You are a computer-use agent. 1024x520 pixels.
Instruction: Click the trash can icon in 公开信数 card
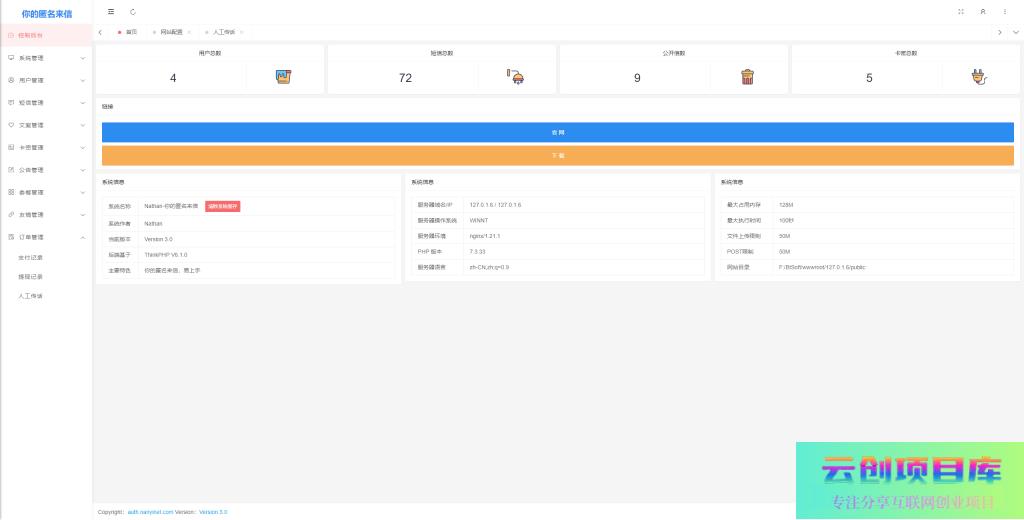(747, 77)
